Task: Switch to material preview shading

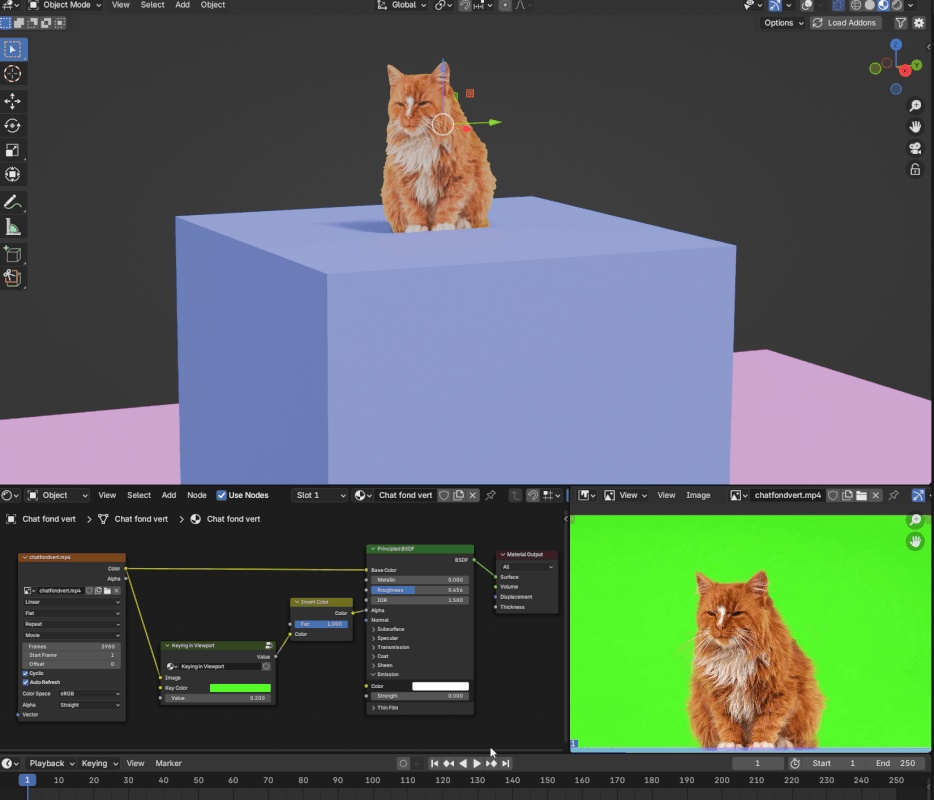Action: pyautogui.click(x=883, y=5)
